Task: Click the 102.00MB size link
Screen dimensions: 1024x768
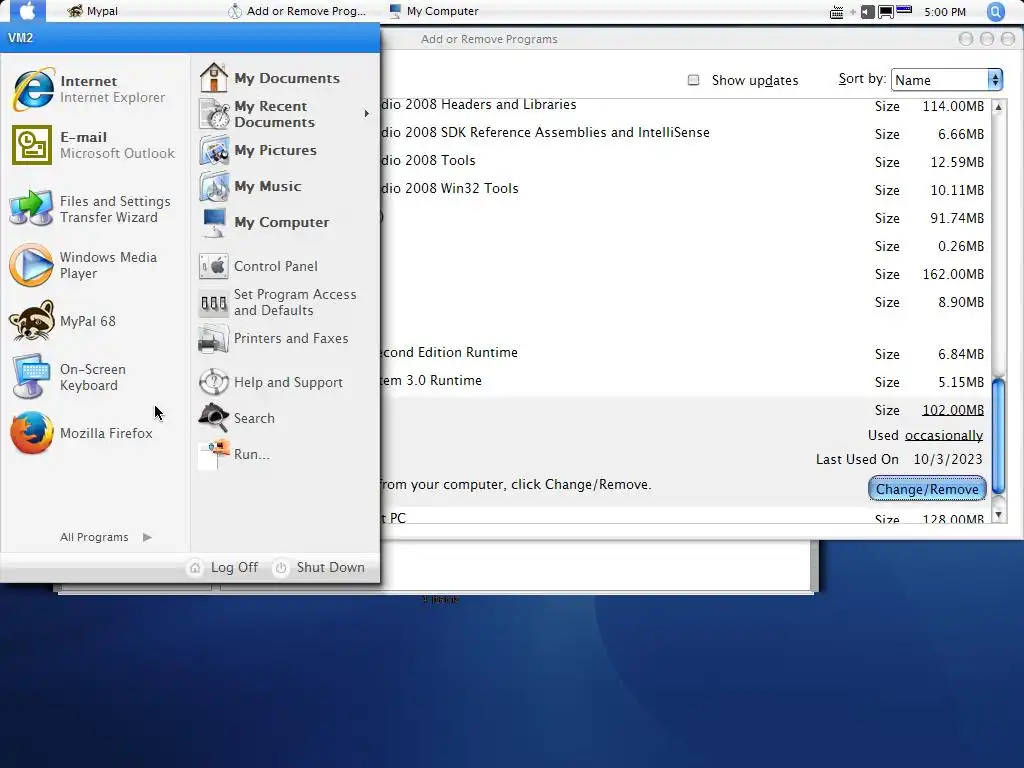Action: coord(953,410)
